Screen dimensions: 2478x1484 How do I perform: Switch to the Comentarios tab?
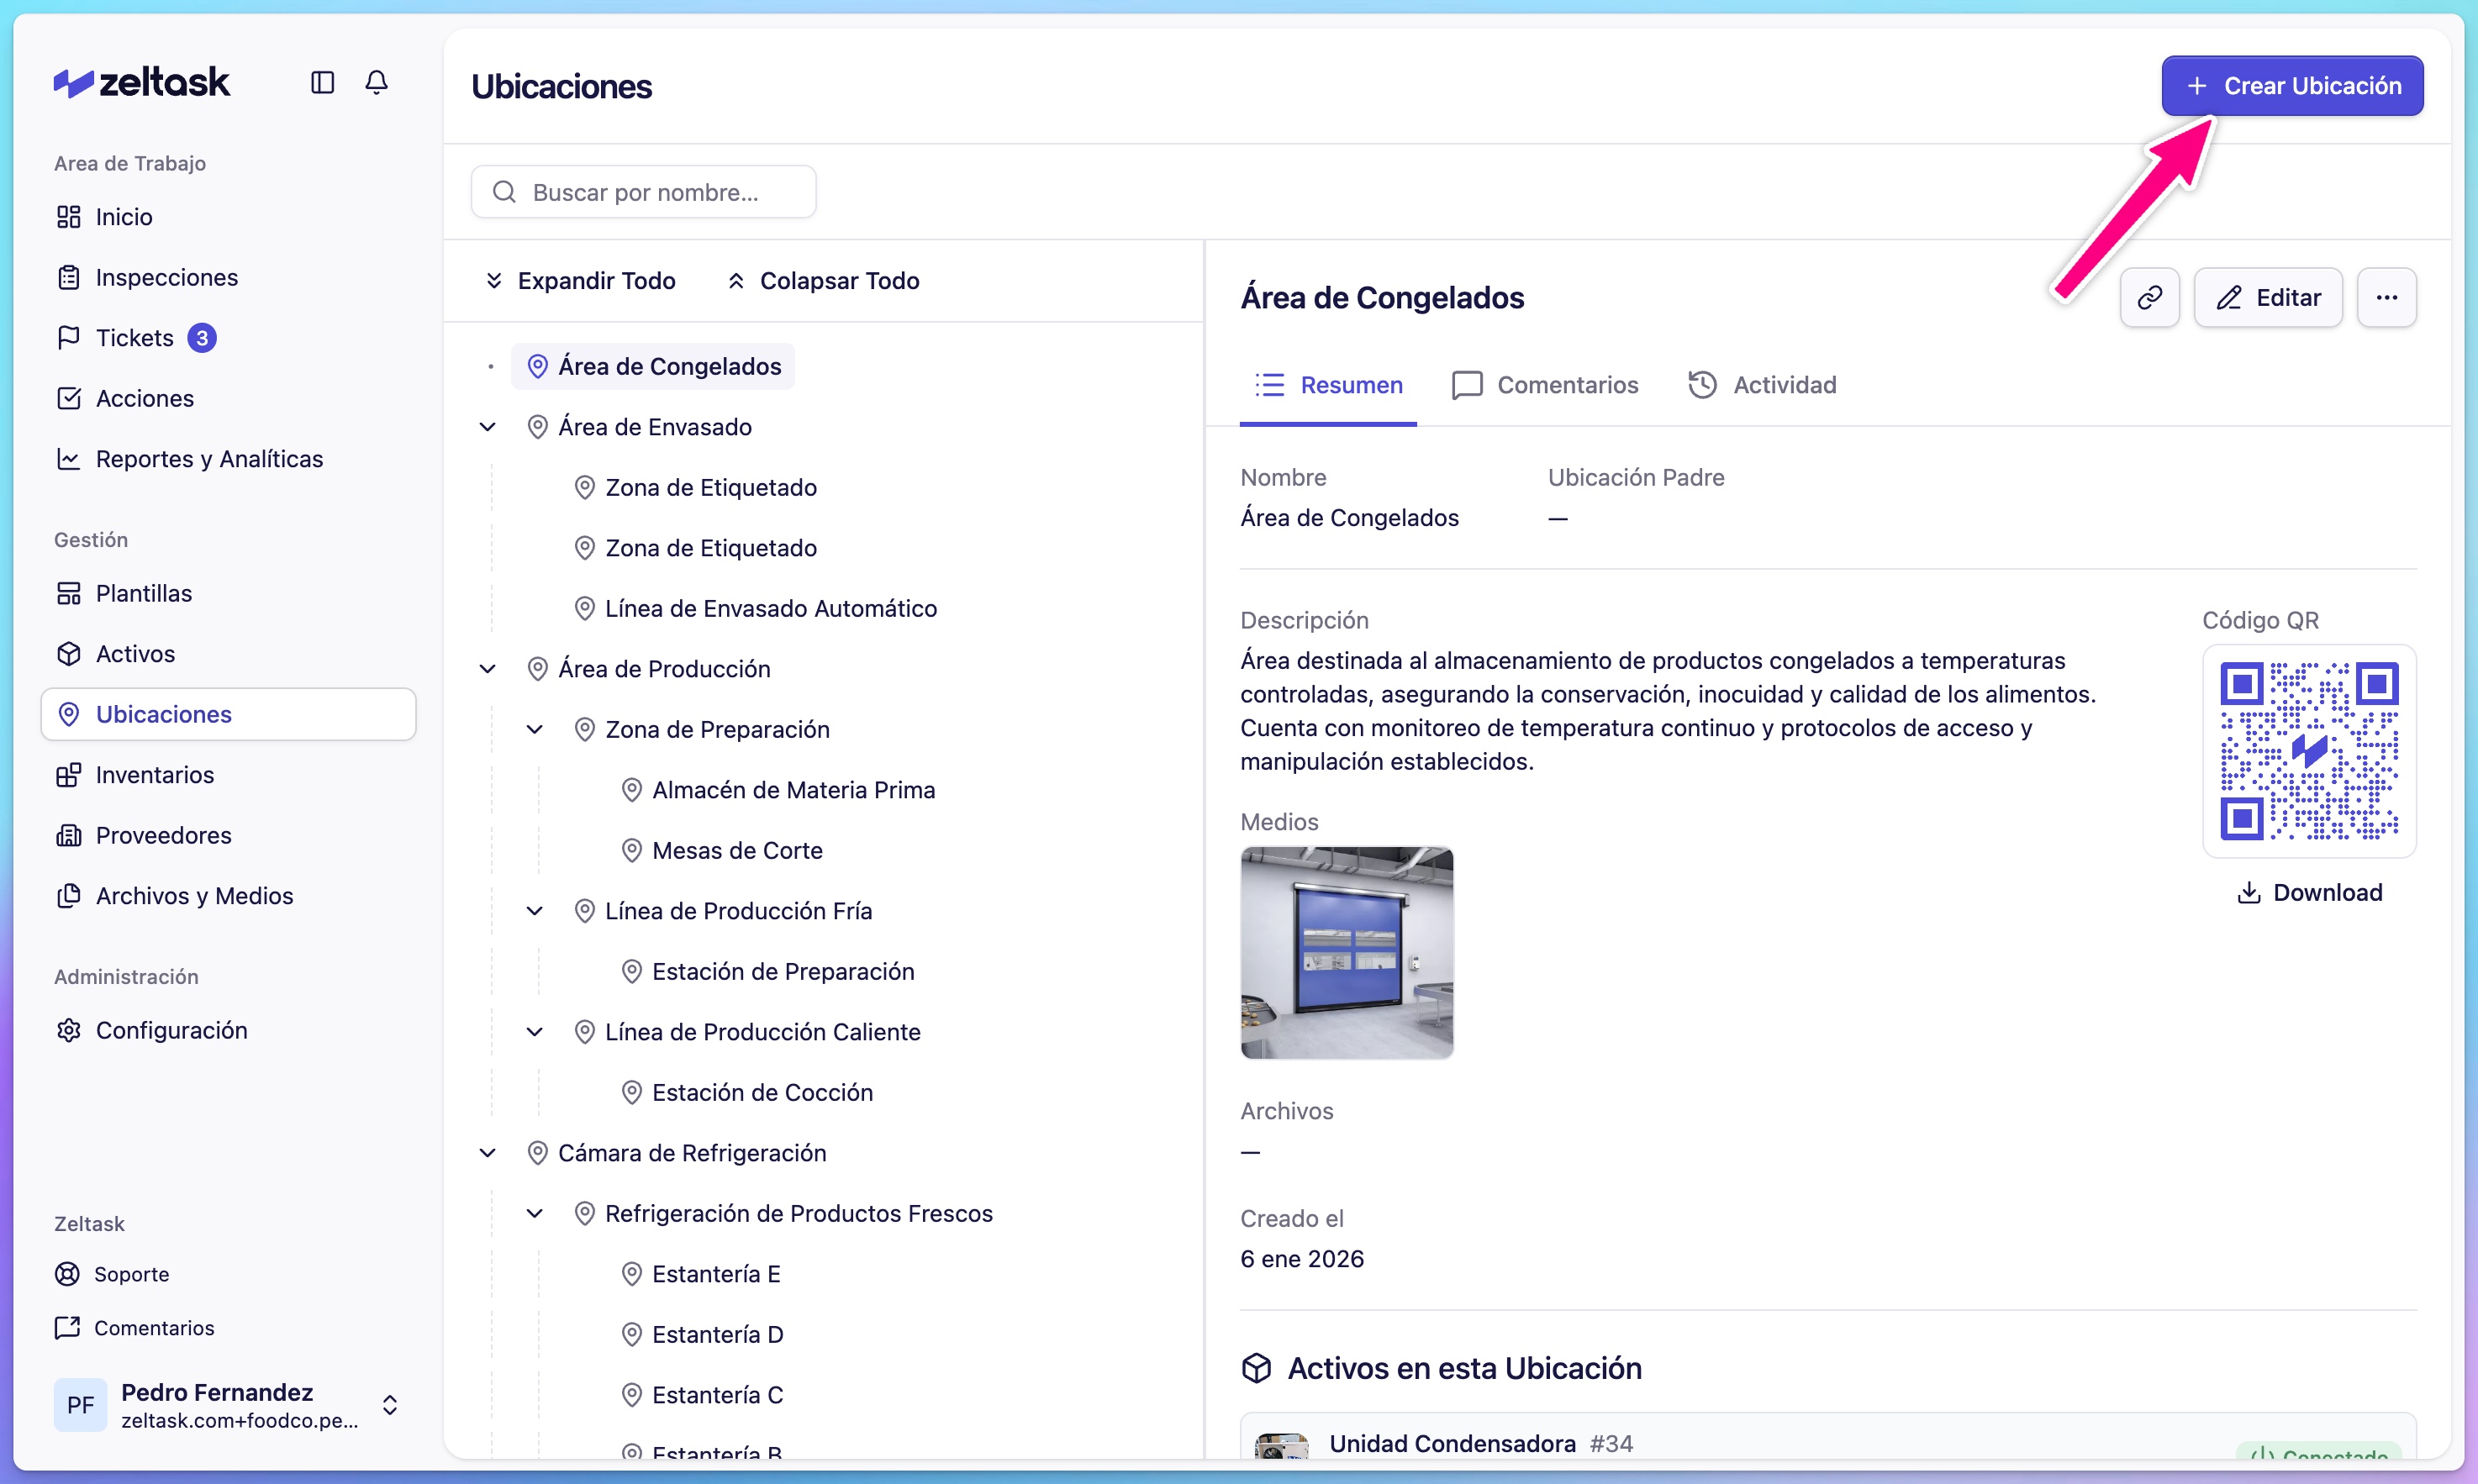1545,385
